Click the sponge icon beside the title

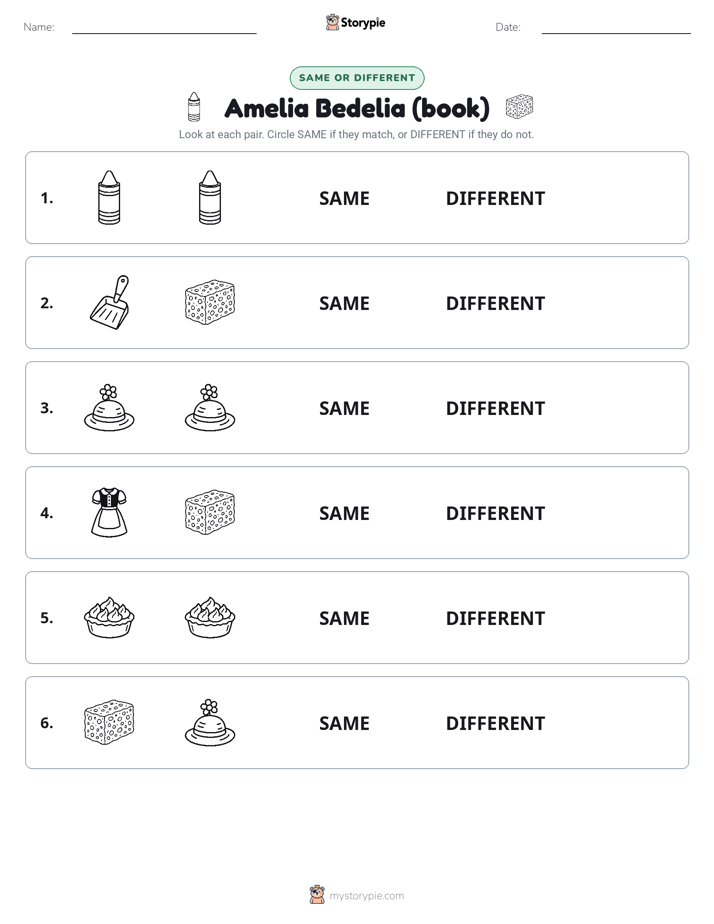click(x=520, y=107)
